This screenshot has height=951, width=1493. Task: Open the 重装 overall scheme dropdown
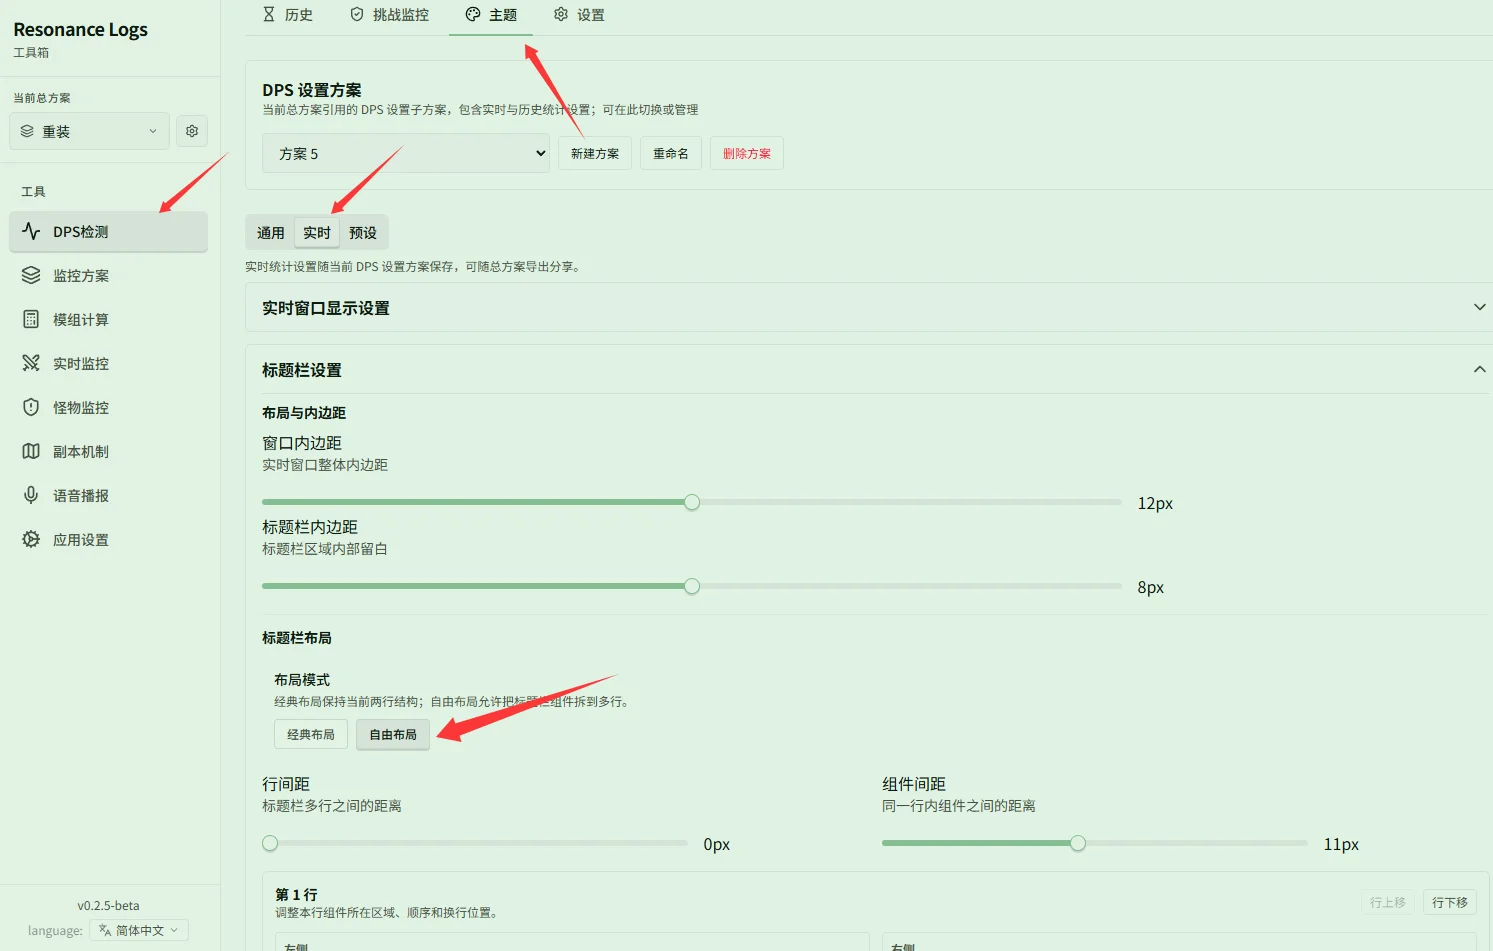[89, 131]
